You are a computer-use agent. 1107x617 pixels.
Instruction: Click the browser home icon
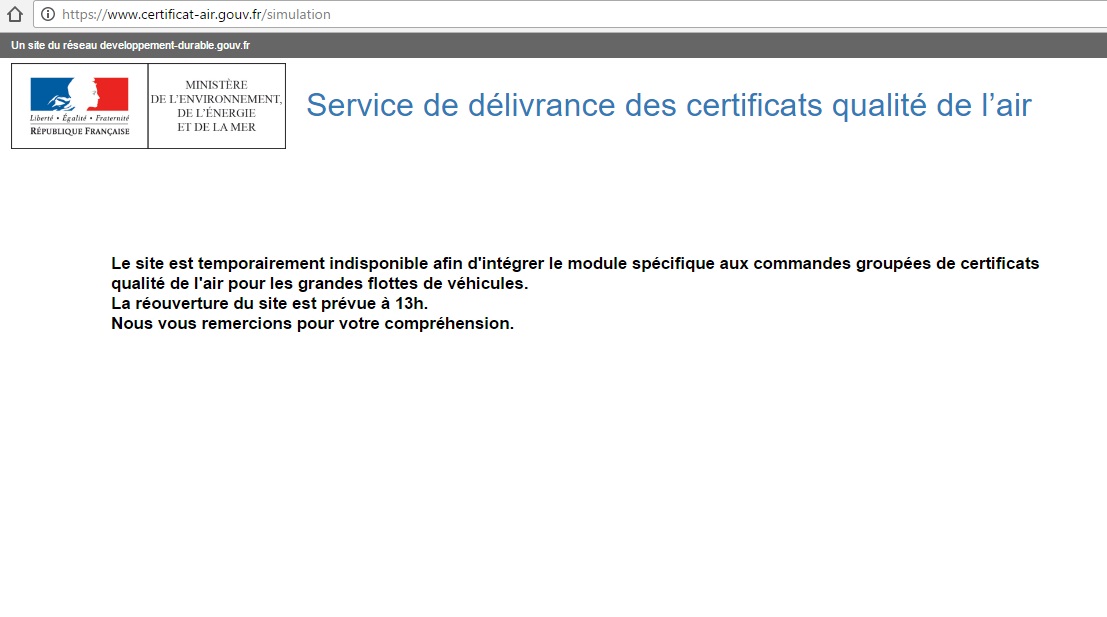(15, 14)
